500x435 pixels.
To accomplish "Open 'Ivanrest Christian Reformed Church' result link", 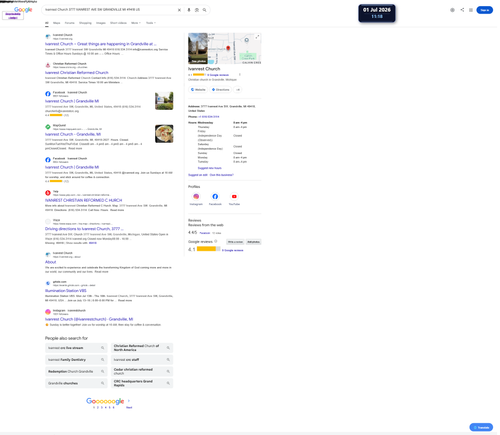I will pos(77,73).
